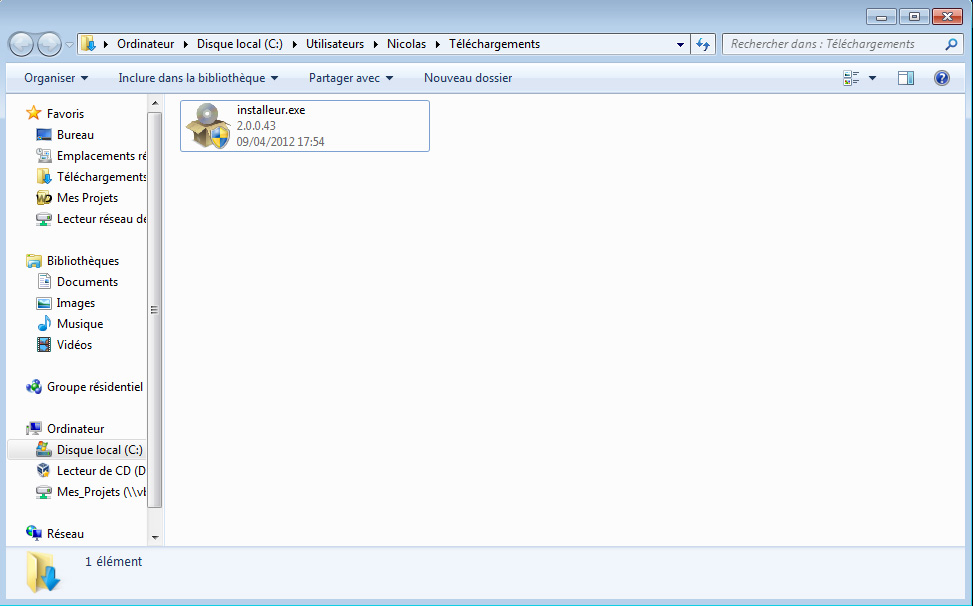Open Emplacements récents in Favoris

click(x=101, y=156)
